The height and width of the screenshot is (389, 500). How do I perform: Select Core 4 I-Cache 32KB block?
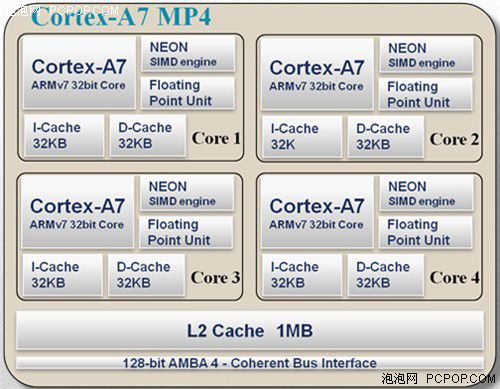[302, 275]
